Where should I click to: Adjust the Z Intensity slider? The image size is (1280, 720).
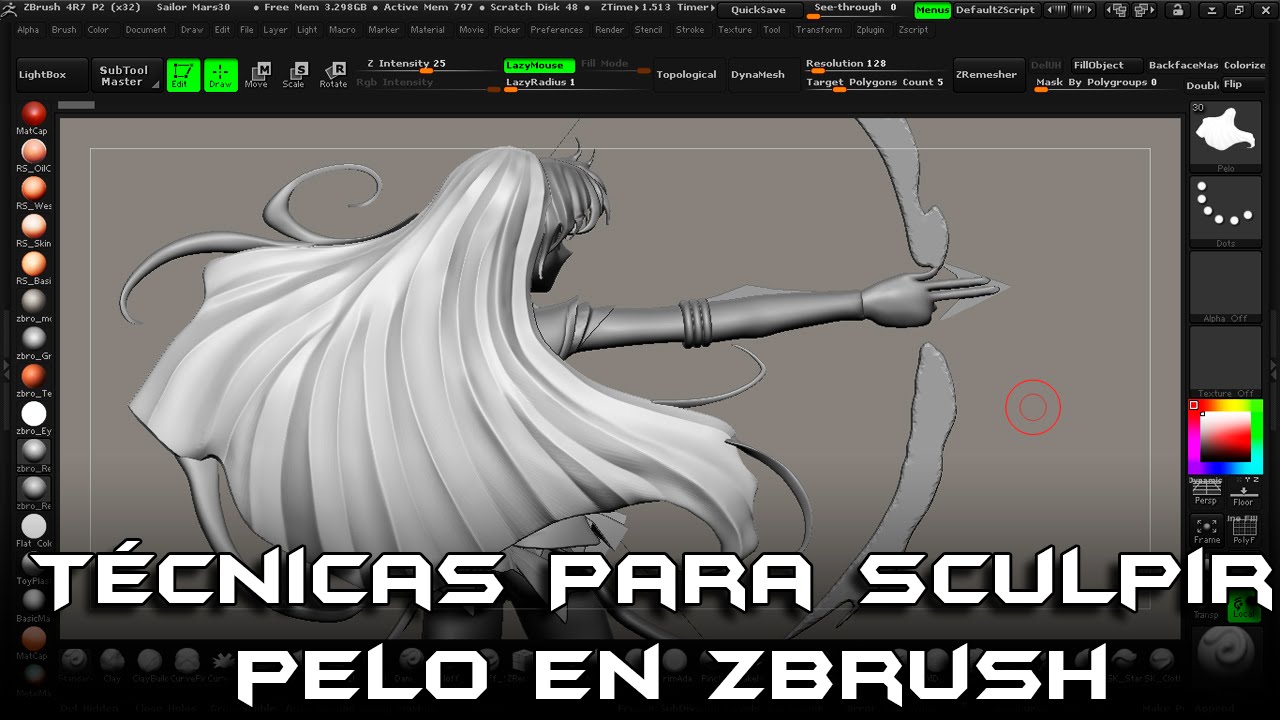tap(427, 65)
